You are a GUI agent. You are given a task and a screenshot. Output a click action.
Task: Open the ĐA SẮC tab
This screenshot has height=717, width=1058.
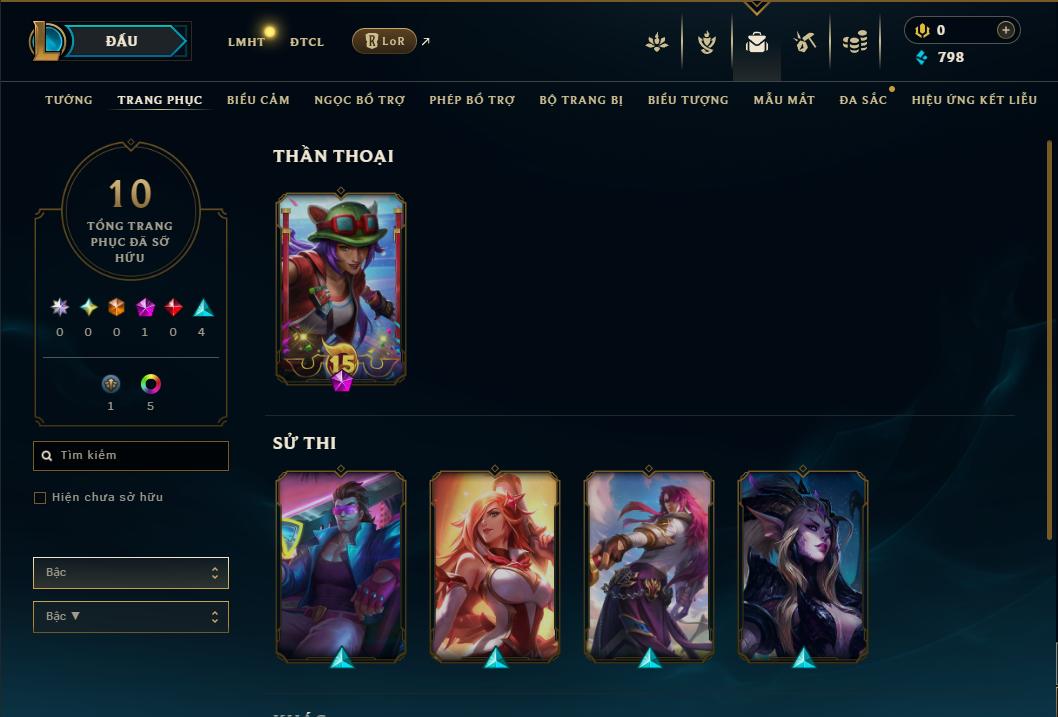pos(863,100)
